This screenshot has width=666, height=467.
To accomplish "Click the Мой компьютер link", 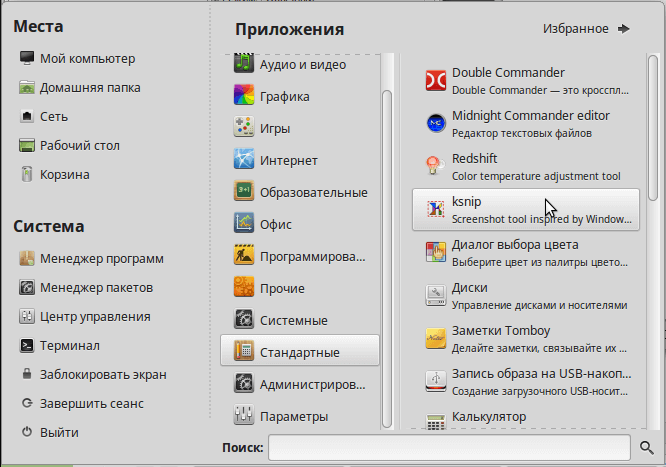I will click(87, 59).
